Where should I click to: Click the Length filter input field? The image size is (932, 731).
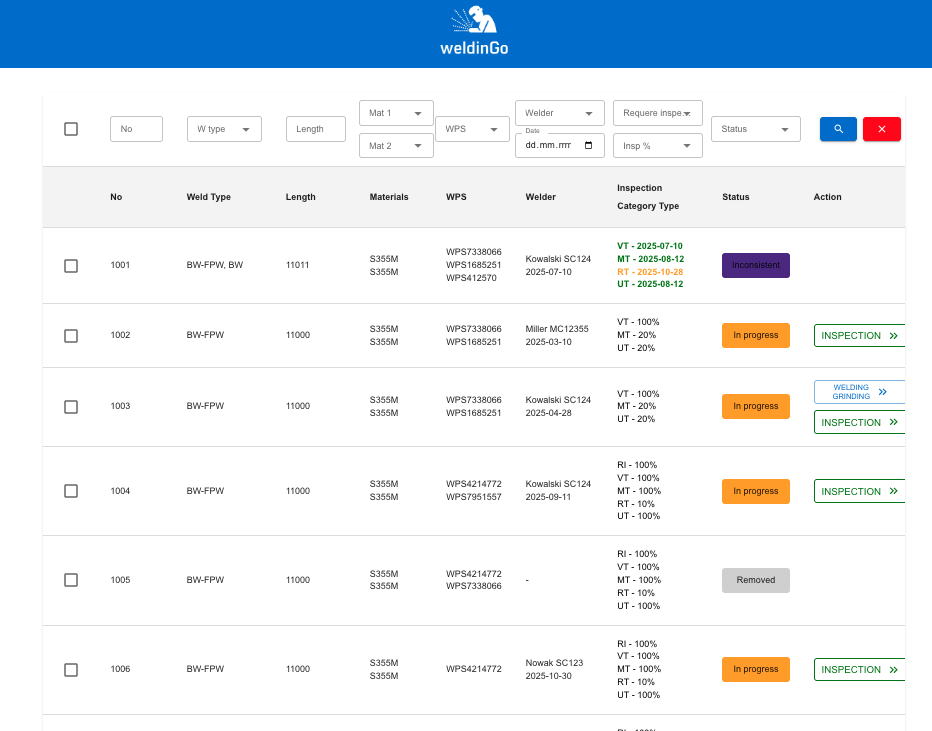(315, 129)
